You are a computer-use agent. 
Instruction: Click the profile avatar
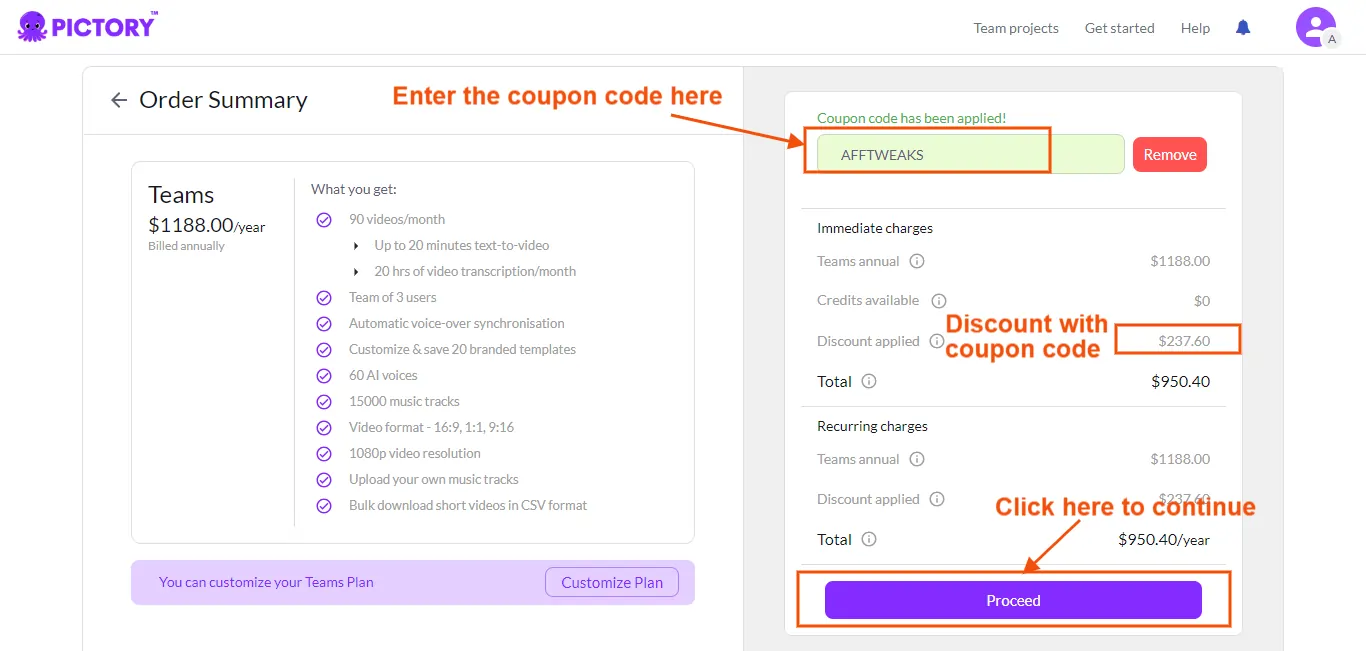click(1315, 26)
